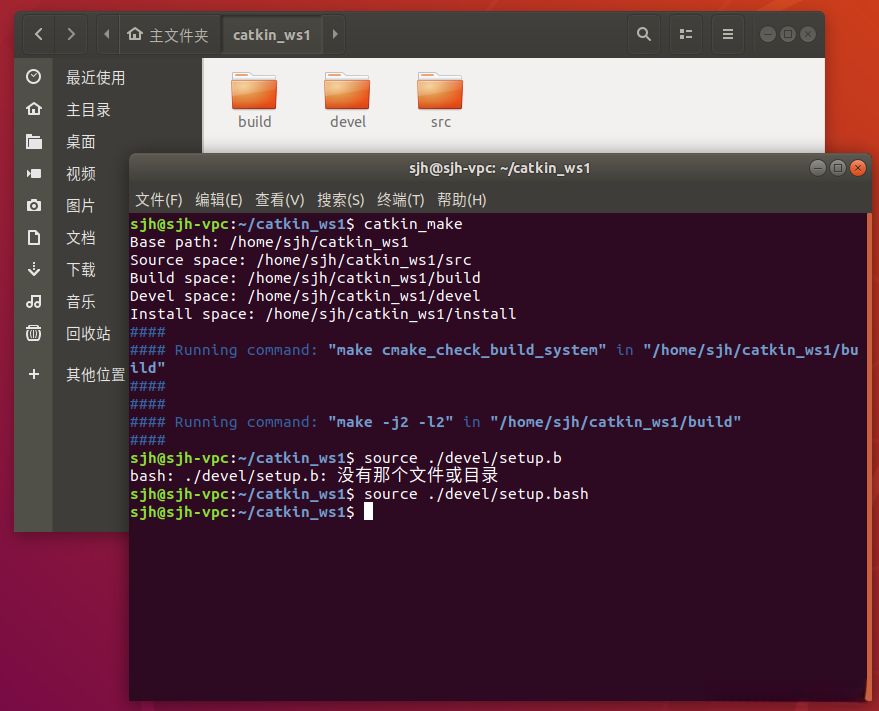Screen dimensions: 879x711
Task: Click the 'catkin_make' command text
Action: [x=413, y=224]
